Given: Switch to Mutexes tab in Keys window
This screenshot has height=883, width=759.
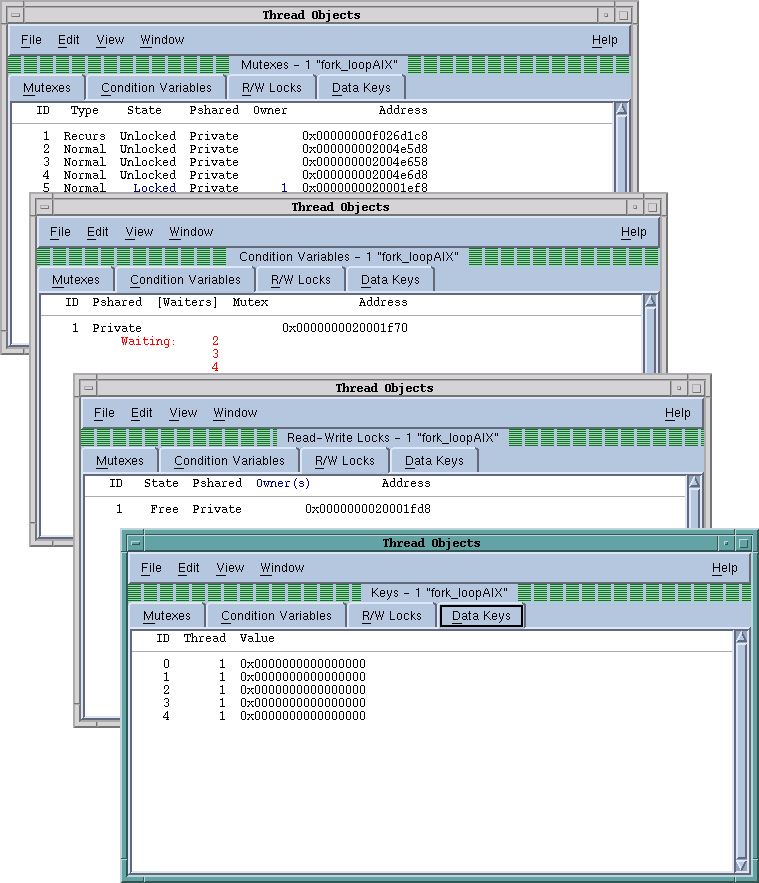Looking at the screenshot, I should tap(166, 616).
